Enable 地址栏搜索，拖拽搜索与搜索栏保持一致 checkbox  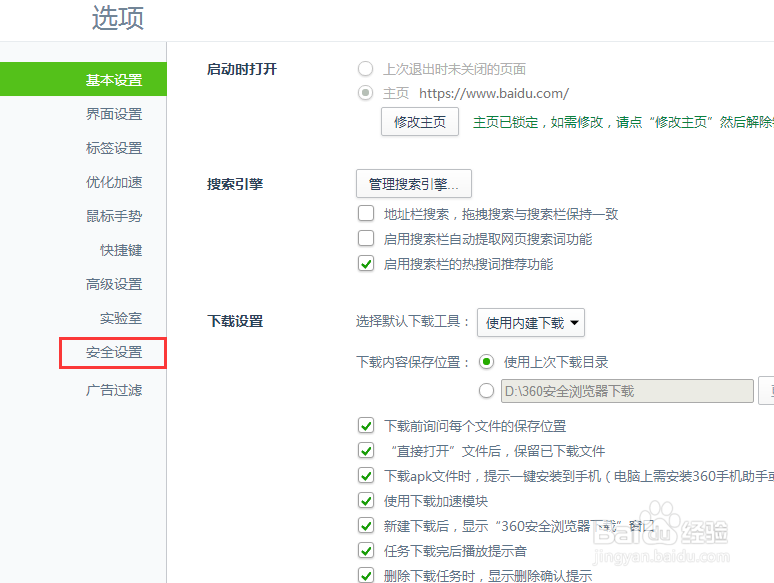tap(366, 213)
